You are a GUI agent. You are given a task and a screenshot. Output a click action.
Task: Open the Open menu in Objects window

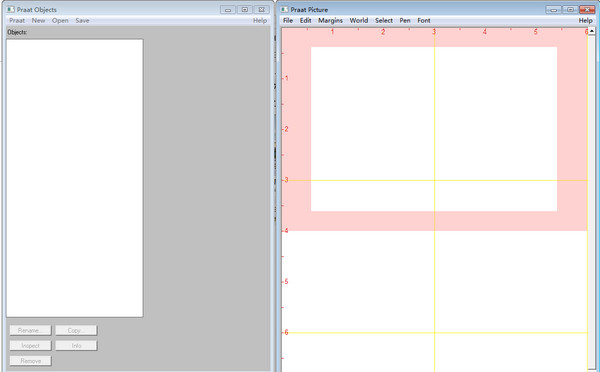[x=60, y=21]
